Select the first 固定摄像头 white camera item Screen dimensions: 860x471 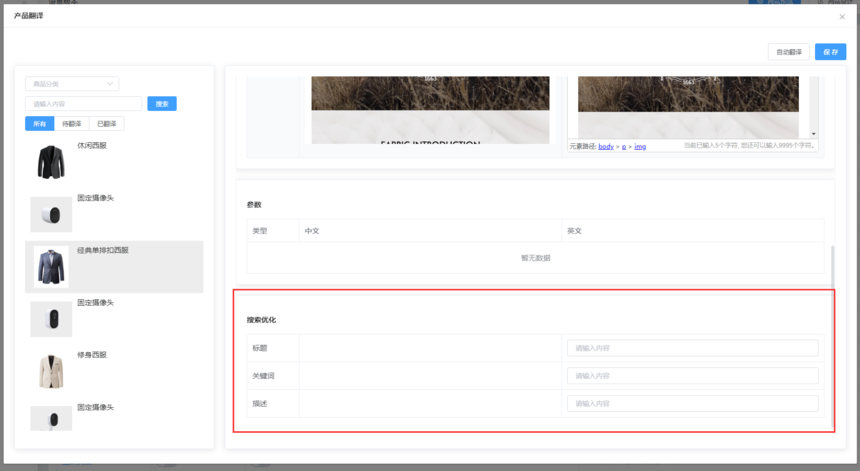click(51, 214)
